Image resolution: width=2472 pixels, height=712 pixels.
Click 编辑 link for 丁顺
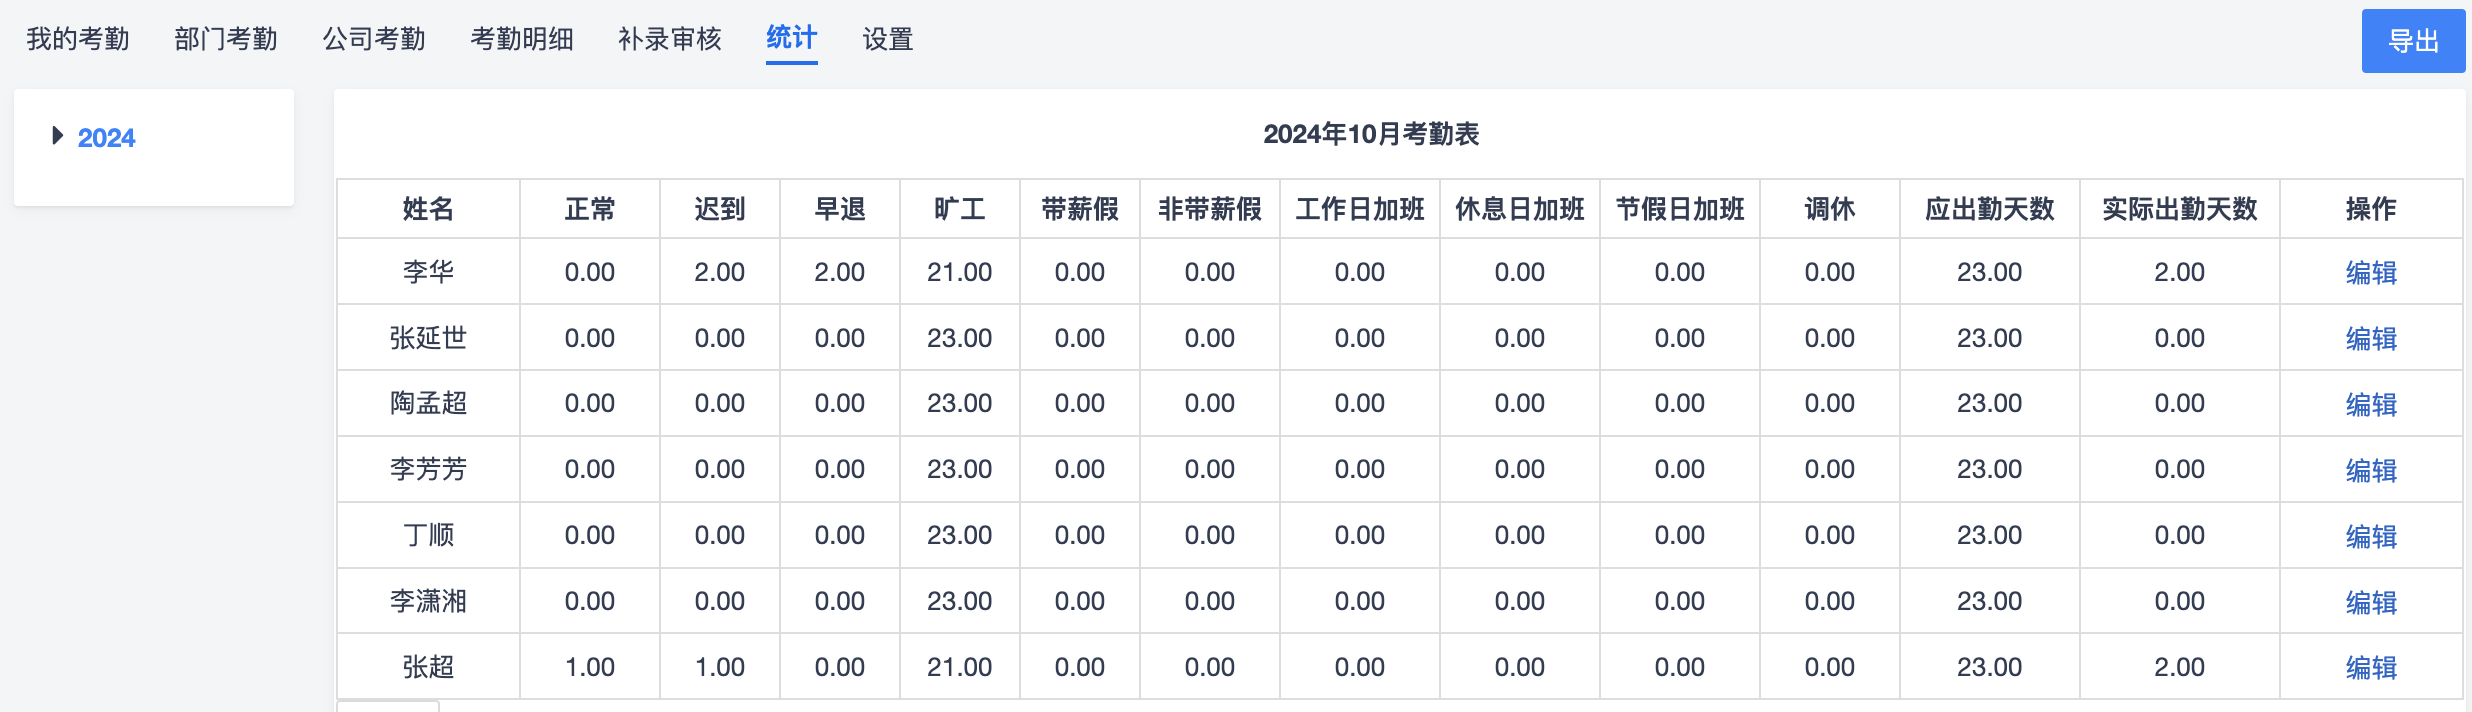(x=2371, y=536)
